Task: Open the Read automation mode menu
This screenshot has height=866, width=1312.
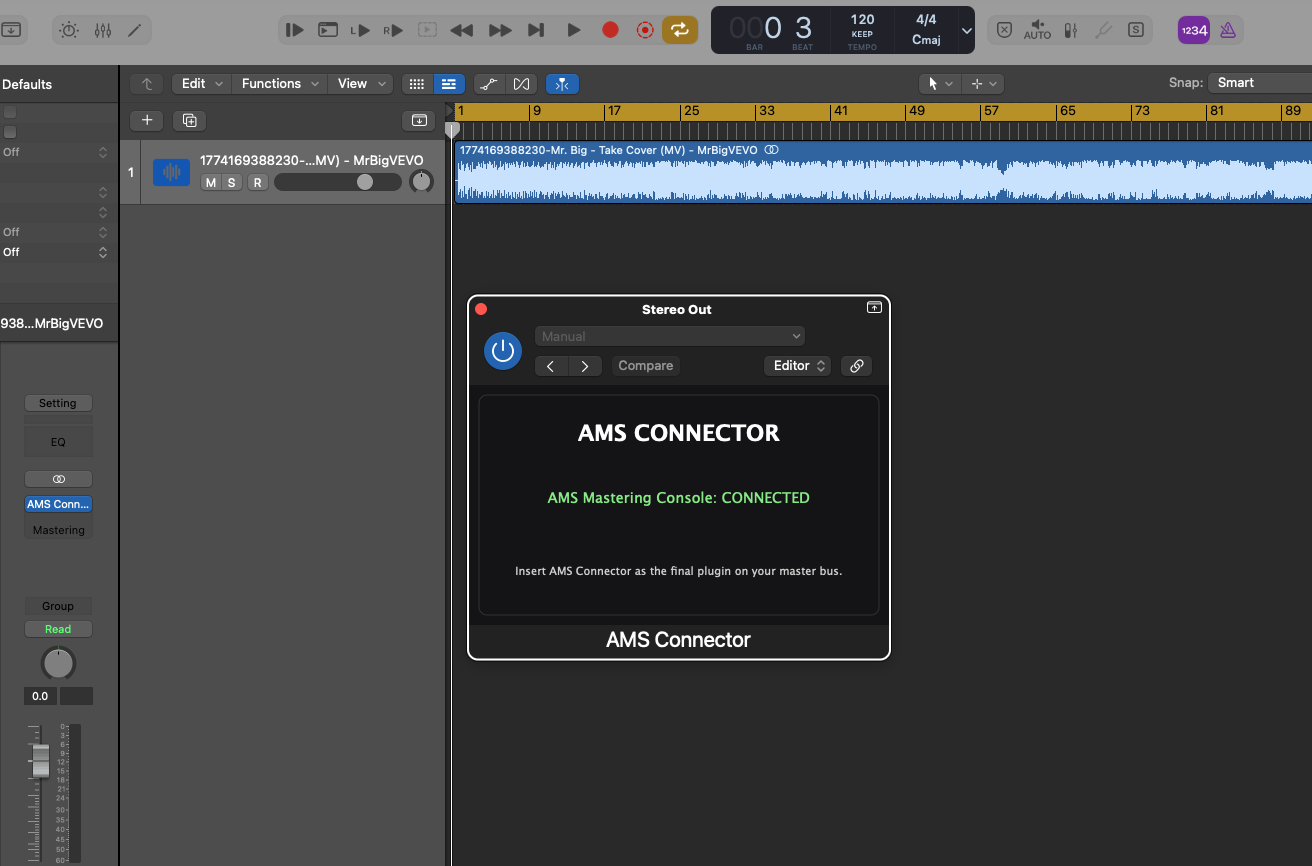Action: tap(58, 629)
